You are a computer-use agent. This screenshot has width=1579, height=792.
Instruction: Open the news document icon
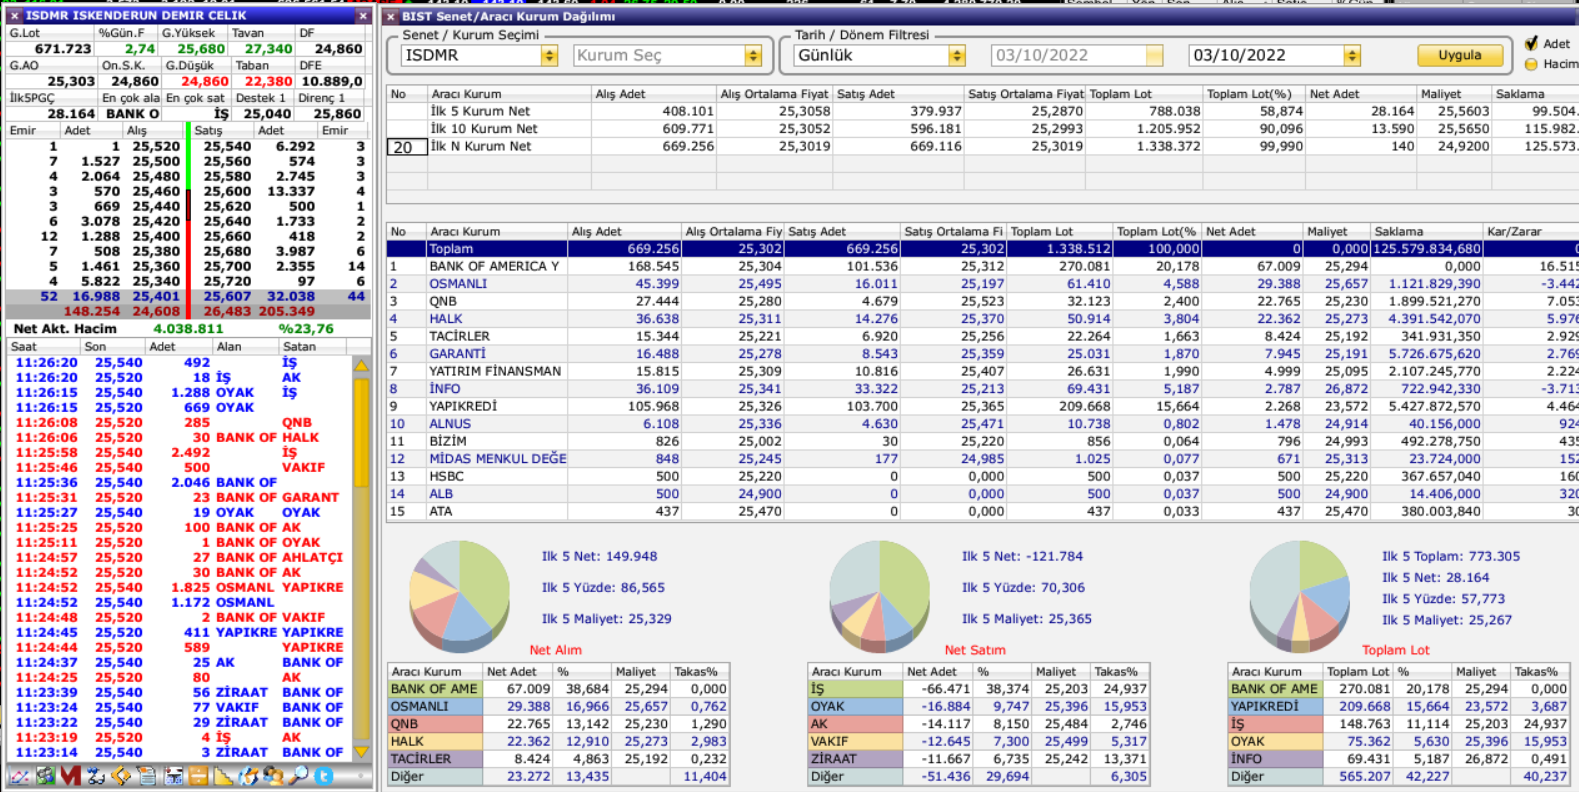(147, 775)
